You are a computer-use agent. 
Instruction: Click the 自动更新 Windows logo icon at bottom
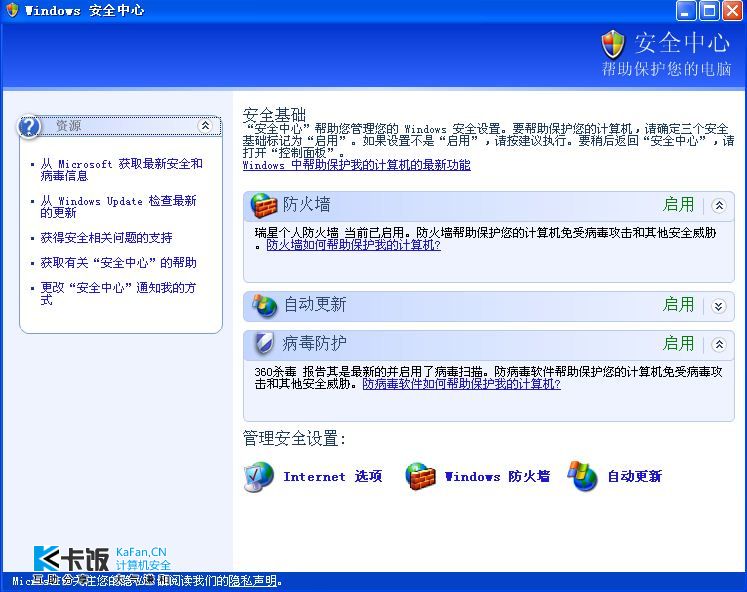coord(582,476)
